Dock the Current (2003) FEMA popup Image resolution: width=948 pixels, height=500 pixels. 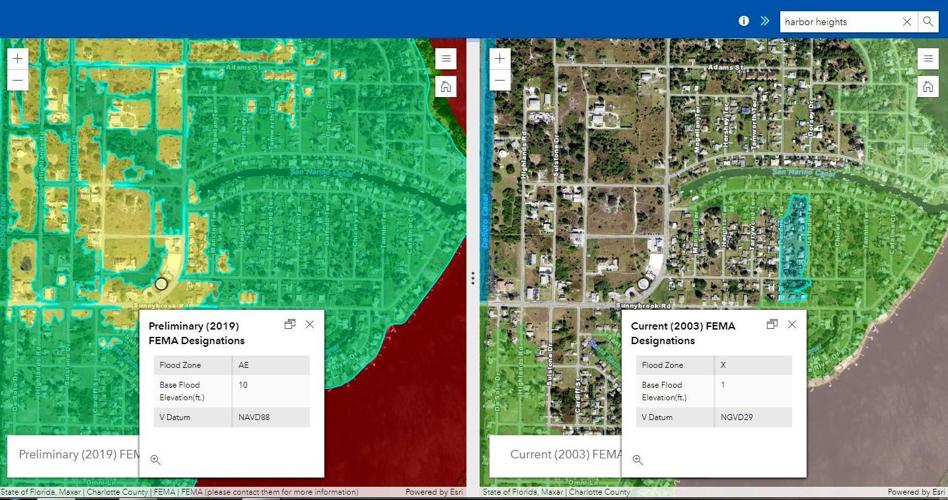[x=772, y=324]
